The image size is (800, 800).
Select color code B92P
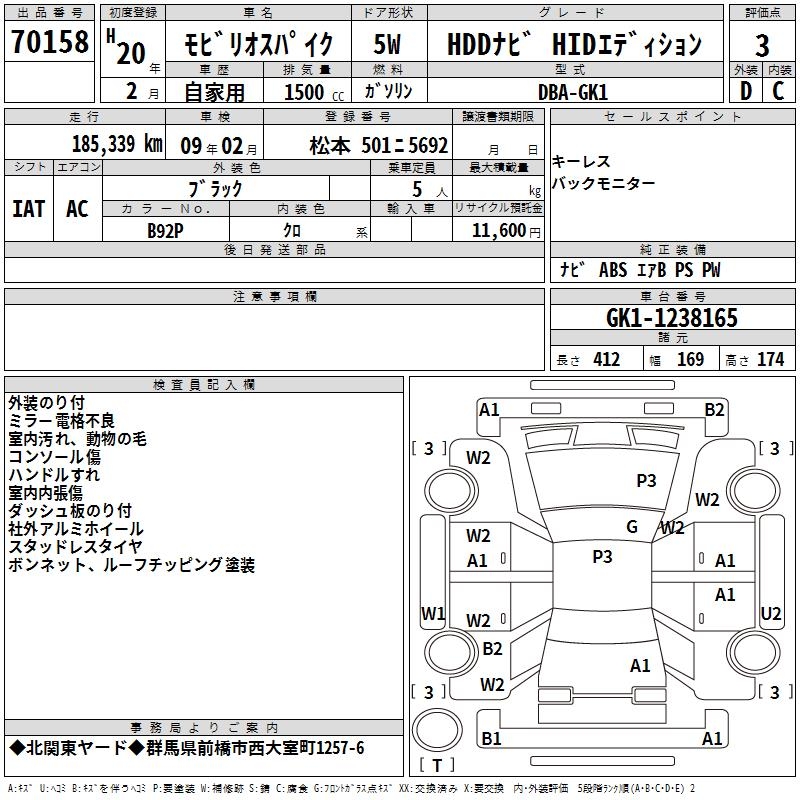click(166, 229)
